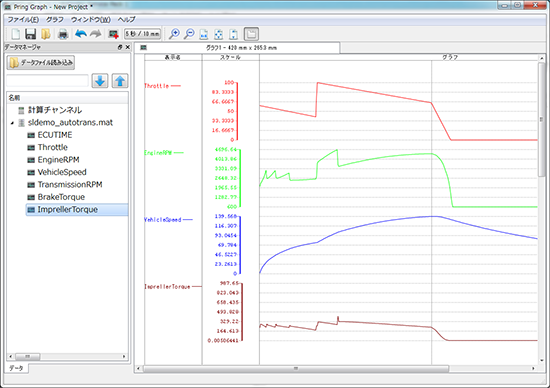
Task: Click the horizontal scrollbar under the graph
Action: [296, 368]
